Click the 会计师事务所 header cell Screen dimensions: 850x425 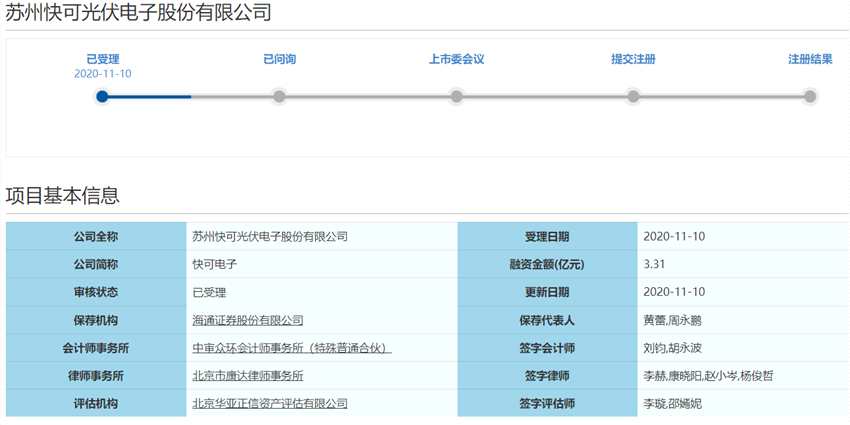tap(96, 348)
